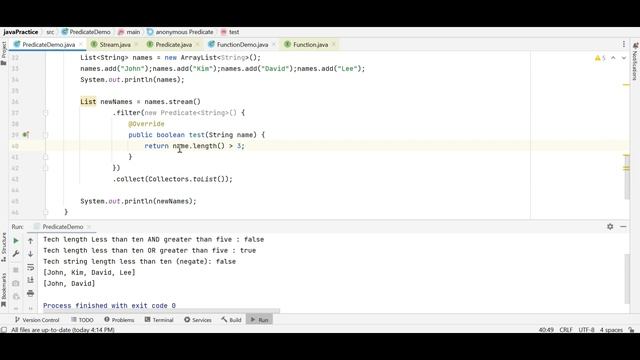Close the PredicateDemo.java tab
The width and height of the screenshot is (640, 360).
81,44
